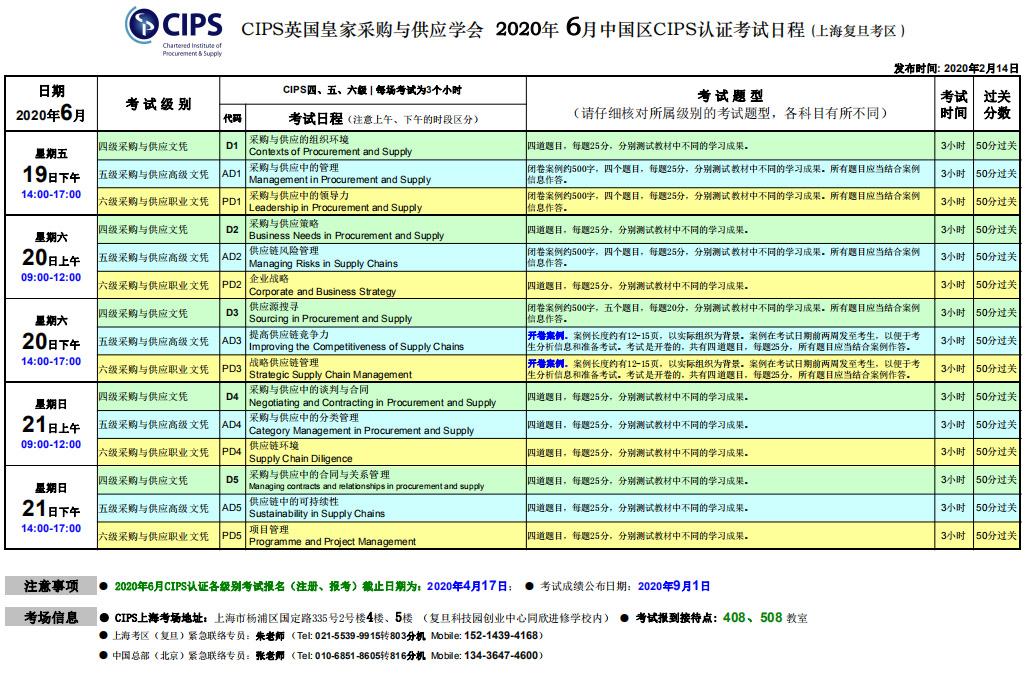Select the '考试时间' column header
The width and height of the screenshot is (1027, 674).
click(954, 104)
